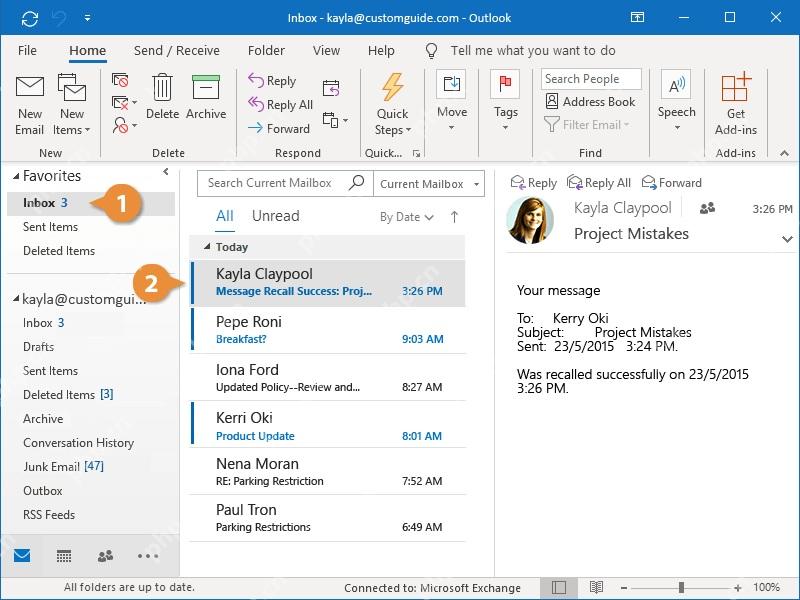
Task: Click Reply in the reading pane
Action: [x=534, y=183]
